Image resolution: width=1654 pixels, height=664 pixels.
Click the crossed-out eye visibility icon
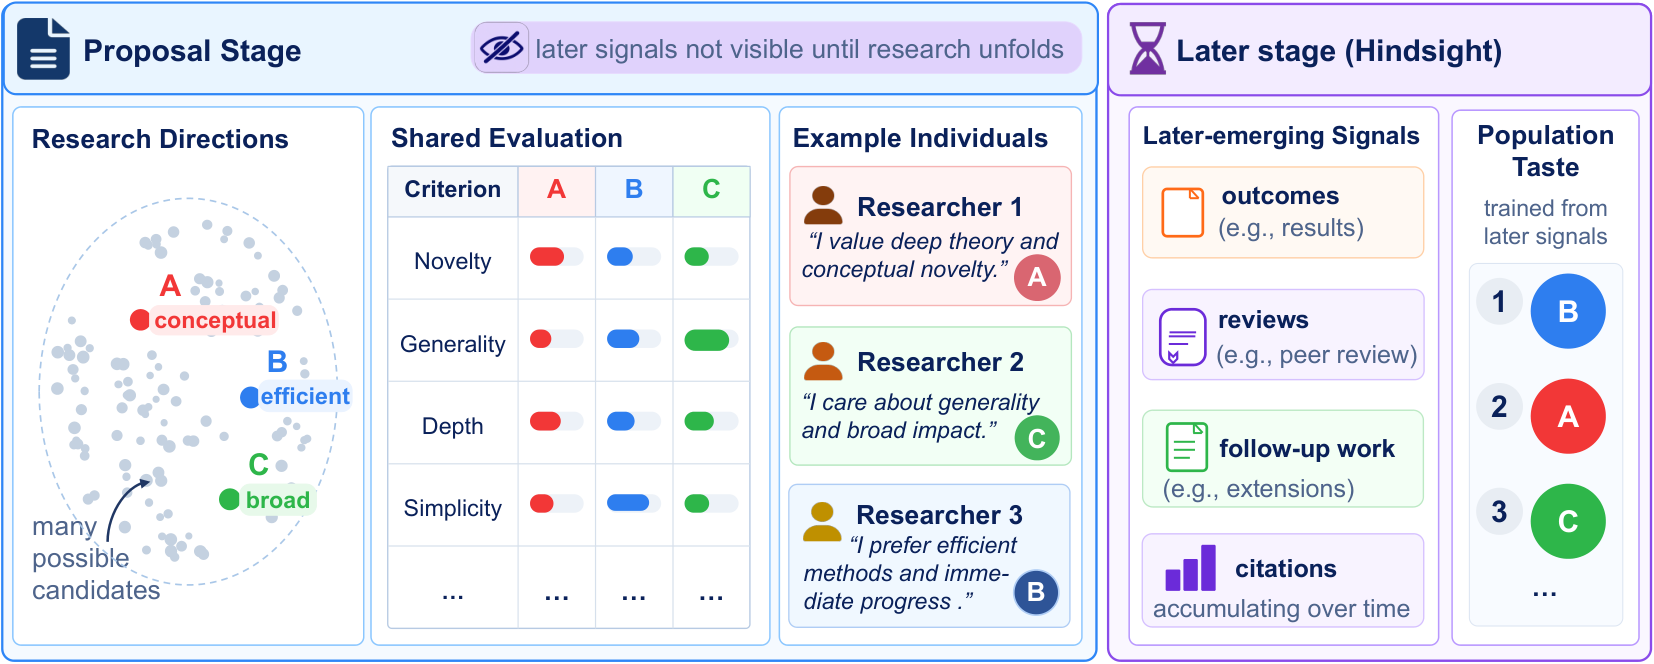(x=501, y=47)
